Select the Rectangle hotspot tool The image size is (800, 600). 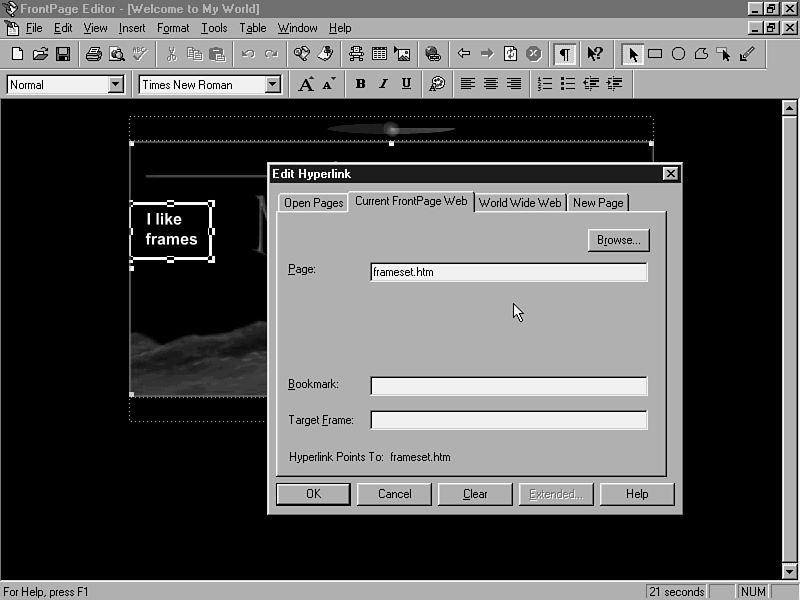click(x=655, y=54)
